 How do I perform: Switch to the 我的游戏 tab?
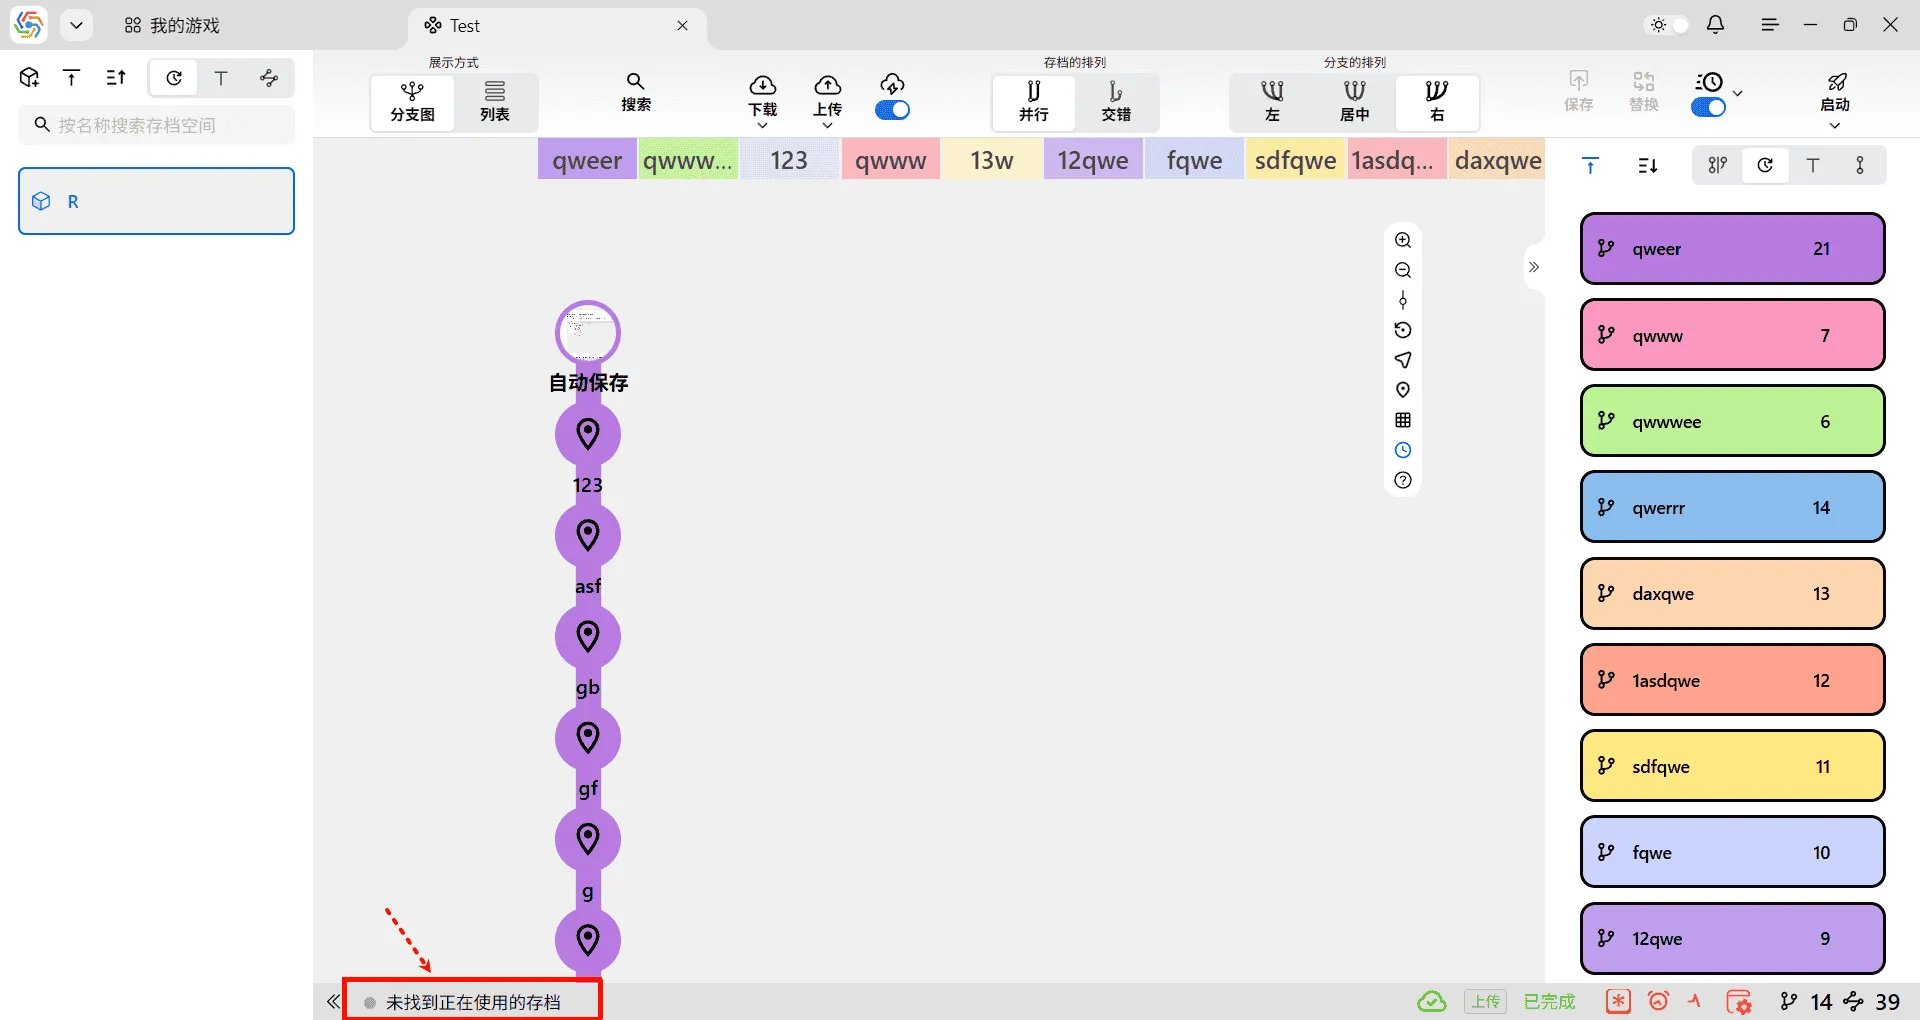[x=172, y=26]
